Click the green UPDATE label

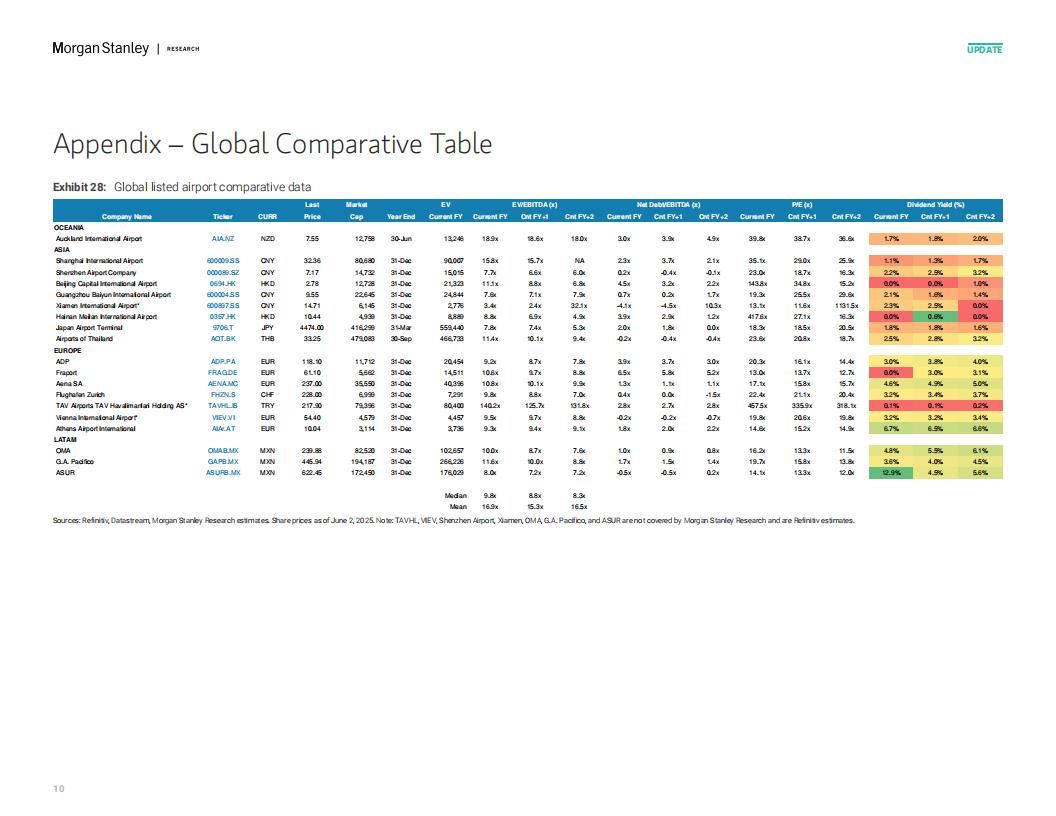pos(985,49)
